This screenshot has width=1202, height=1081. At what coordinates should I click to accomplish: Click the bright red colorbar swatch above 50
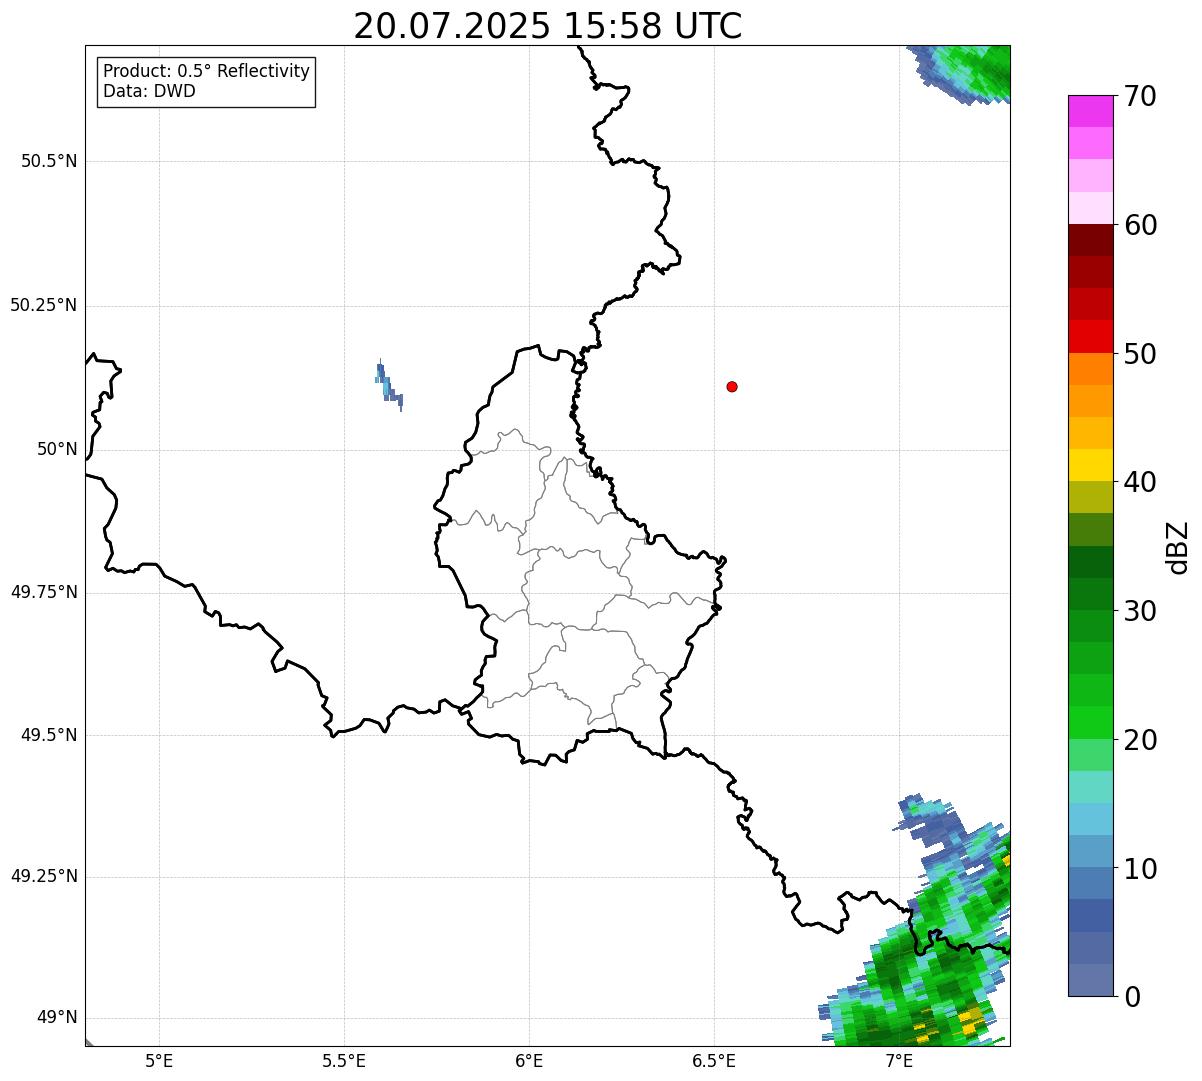click(1090, 337)
